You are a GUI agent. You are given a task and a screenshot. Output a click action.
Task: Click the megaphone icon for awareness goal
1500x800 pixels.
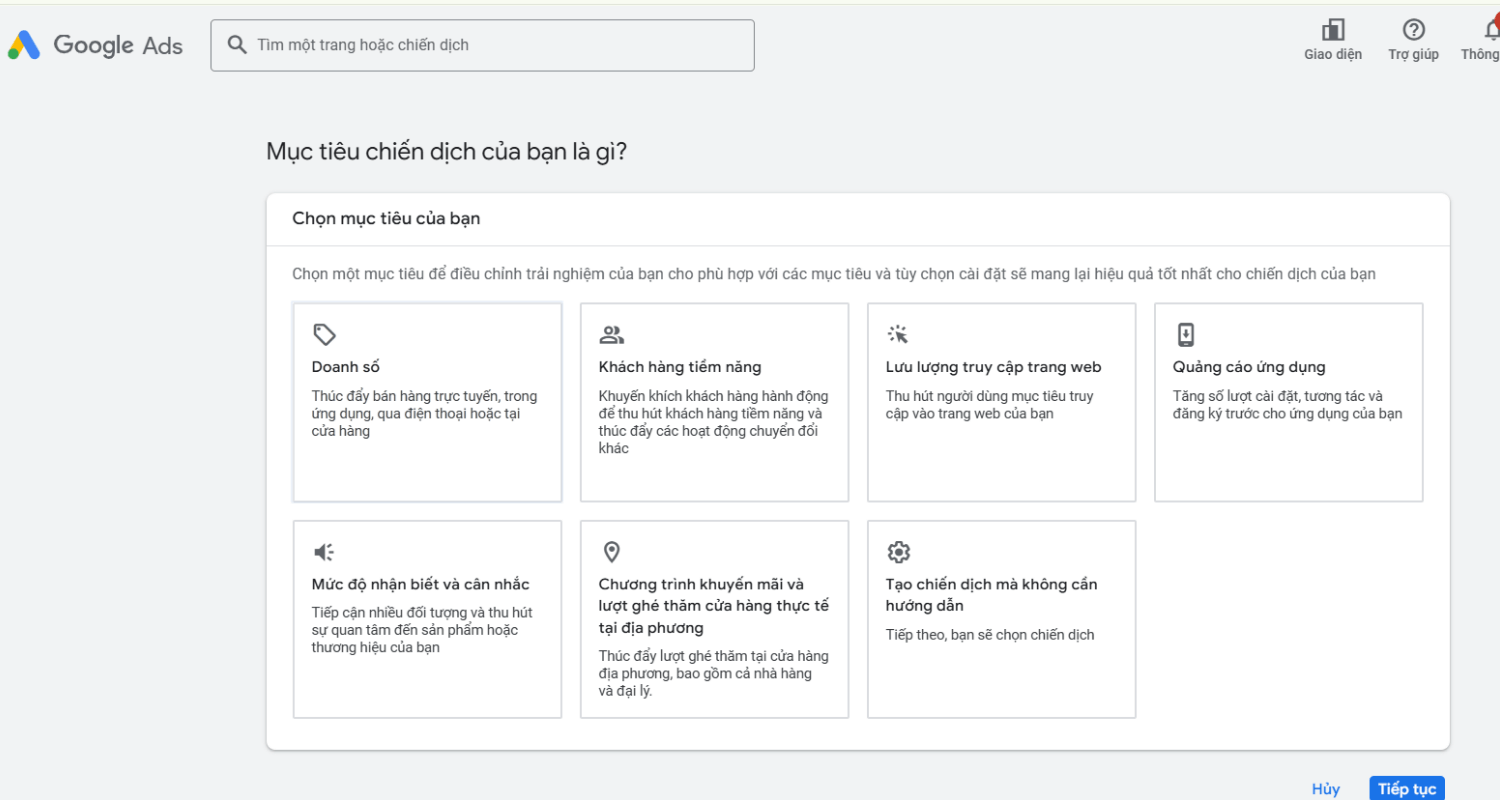click(x=323, y=552)
